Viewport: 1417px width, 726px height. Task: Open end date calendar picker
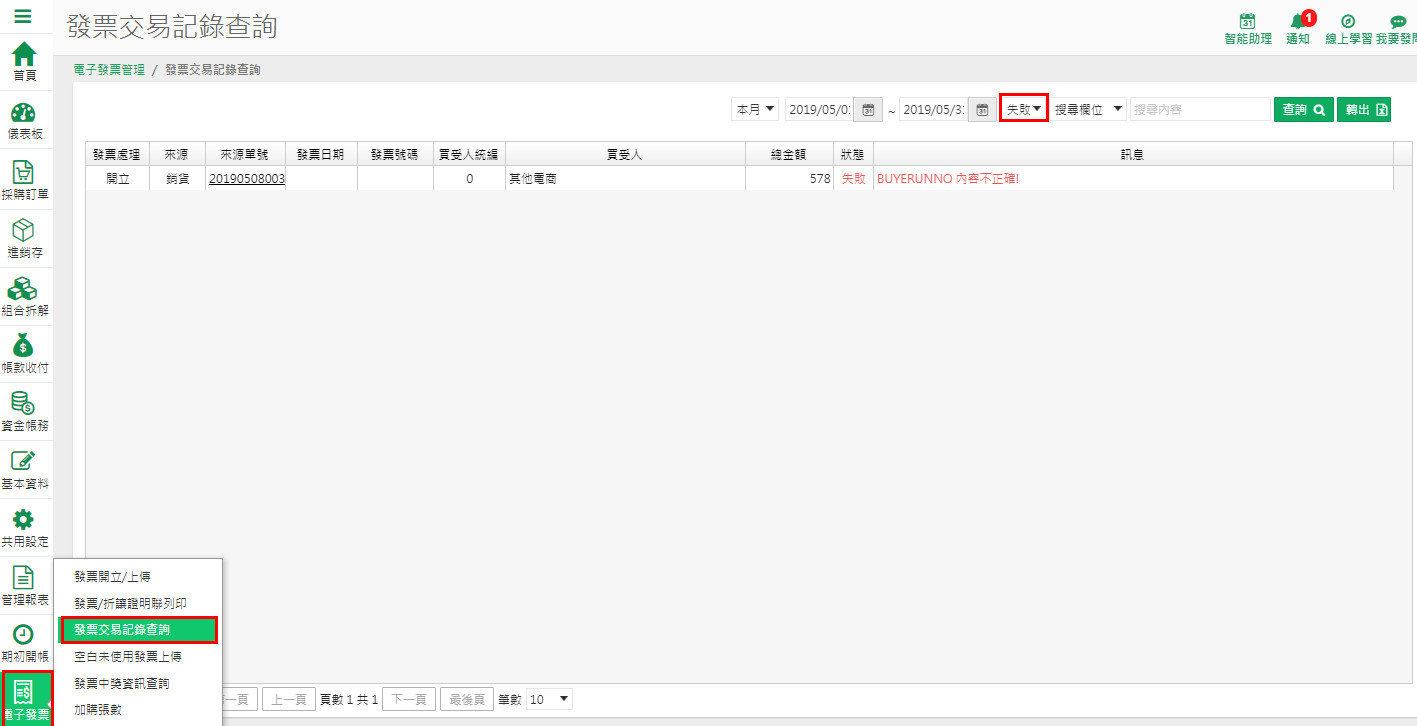point(982,110)
